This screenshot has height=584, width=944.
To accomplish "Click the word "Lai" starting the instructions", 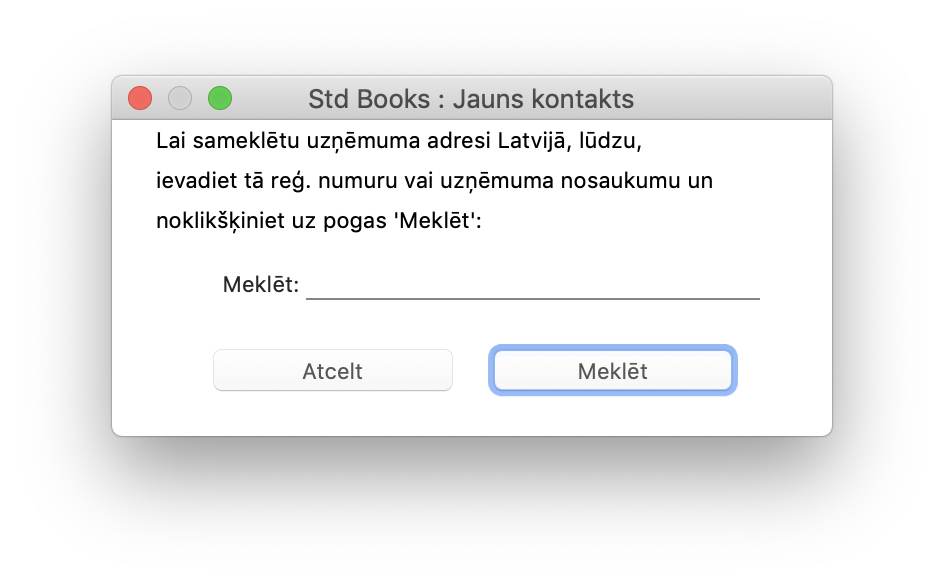I will [171, 141].
